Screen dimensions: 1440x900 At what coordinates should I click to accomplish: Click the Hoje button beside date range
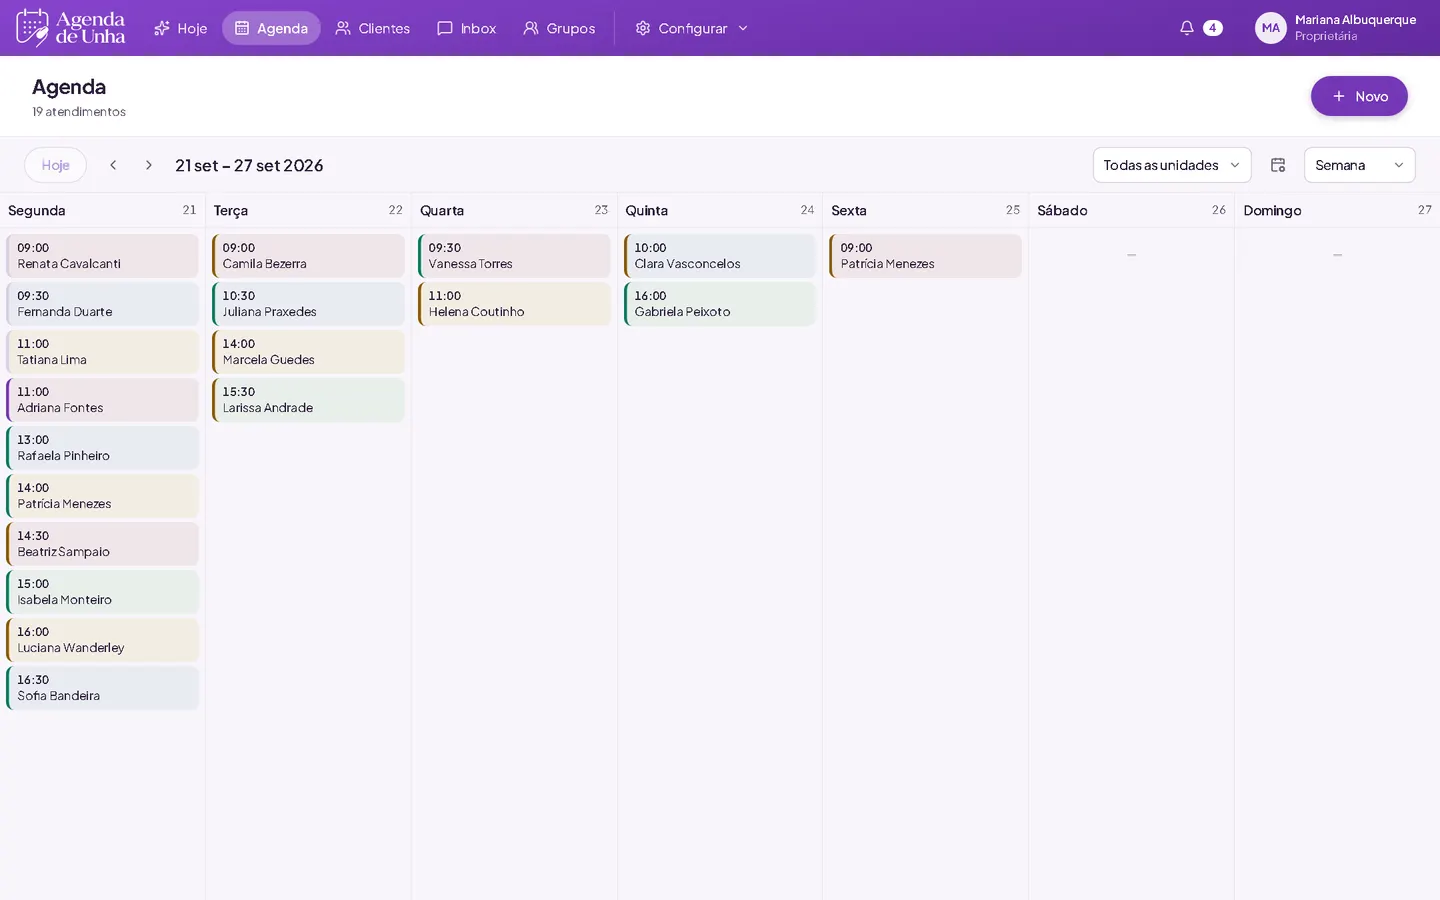tap(56, 165)
